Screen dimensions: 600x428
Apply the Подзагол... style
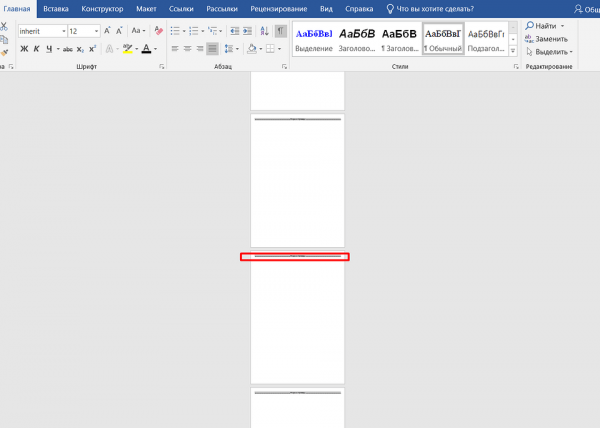486,39
